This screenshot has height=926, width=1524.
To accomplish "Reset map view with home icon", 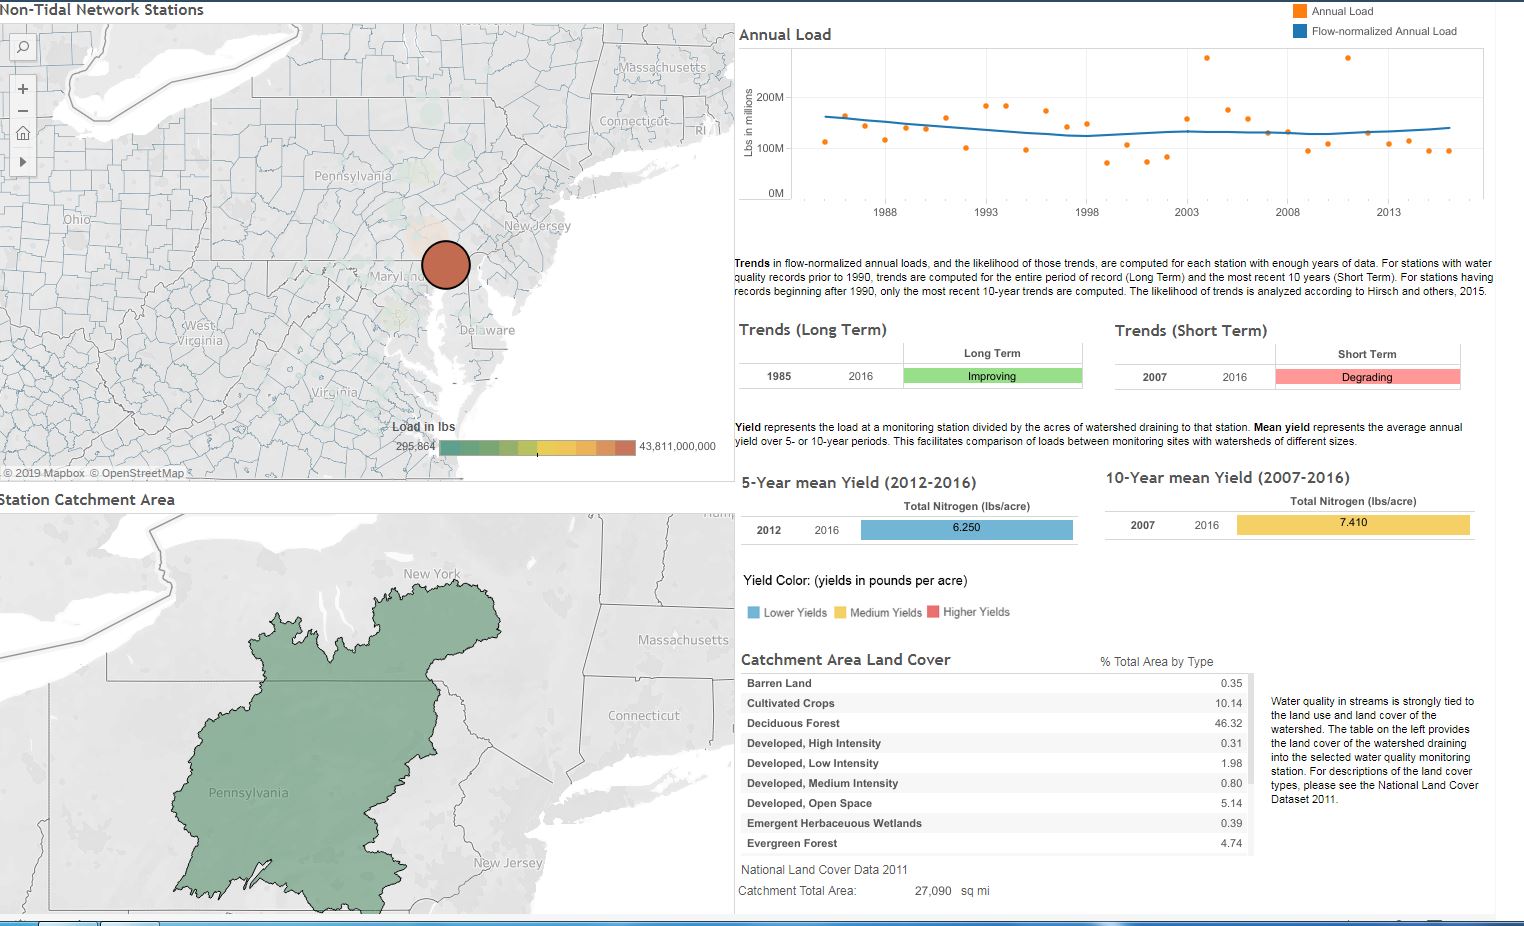I will click(x=22, y=134).
